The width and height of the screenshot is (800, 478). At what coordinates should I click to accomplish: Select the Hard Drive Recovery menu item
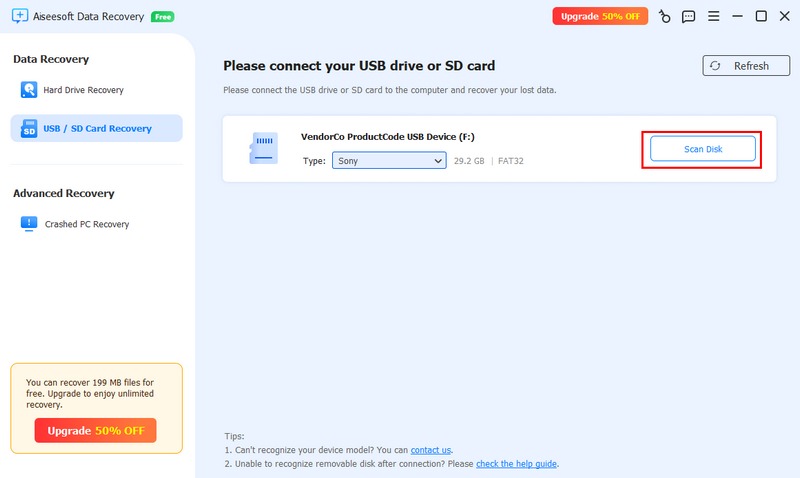pyautogui.click(x=83, y=90)
